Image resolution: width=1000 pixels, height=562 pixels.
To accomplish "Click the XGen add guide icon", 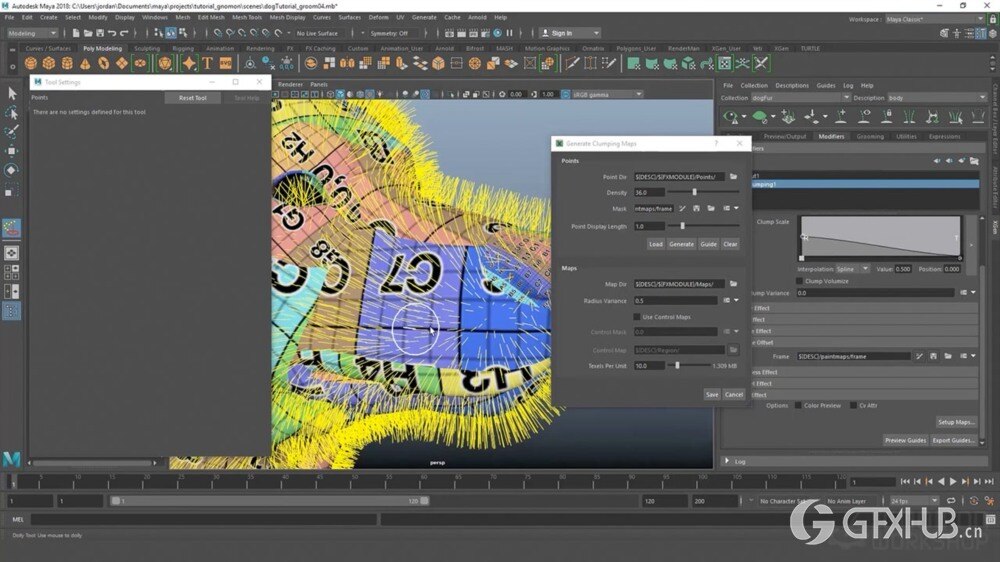I will [x=841, y=116].
